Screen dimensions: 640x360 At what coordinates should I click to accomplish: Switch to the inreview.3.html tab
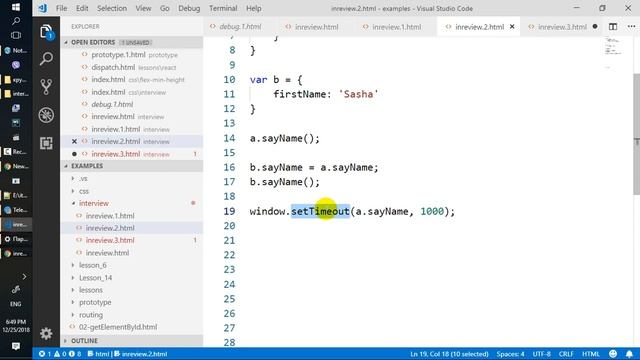point(562,27)
